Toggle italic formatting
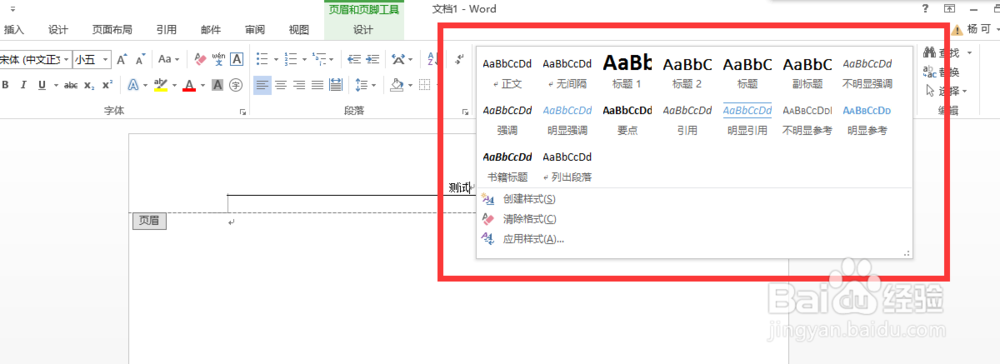Image resolution: width=1000 pixels, height=364 pixels. (24, 85)
